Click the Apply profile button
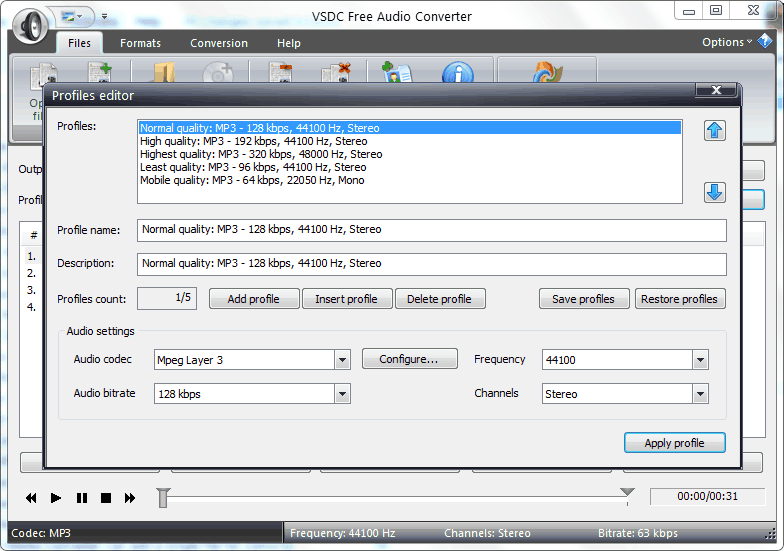 (674, 443)
